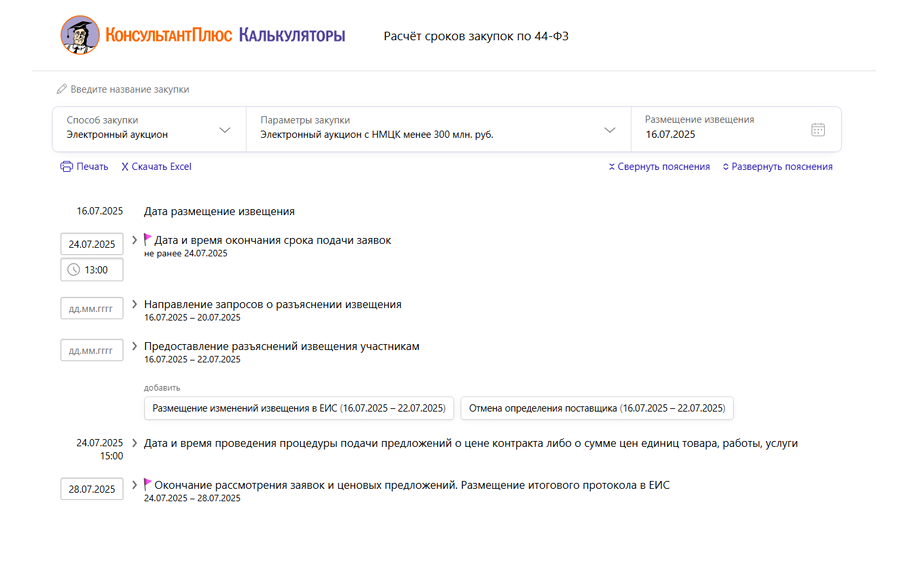Click the 13:00 time input
The height and width of the screenshot is (565, 902).
[92, 270]
